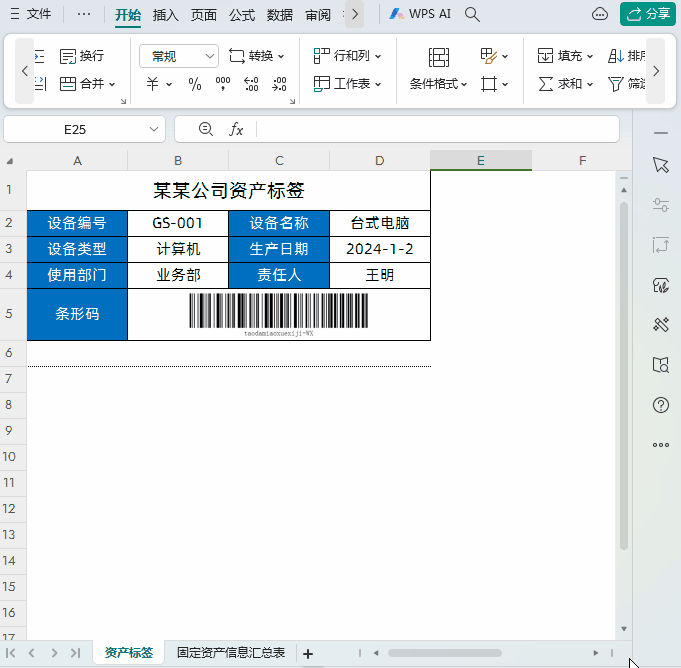Click the barcode image in row 5
681x668 pixels.
click(x=278, y=314)
